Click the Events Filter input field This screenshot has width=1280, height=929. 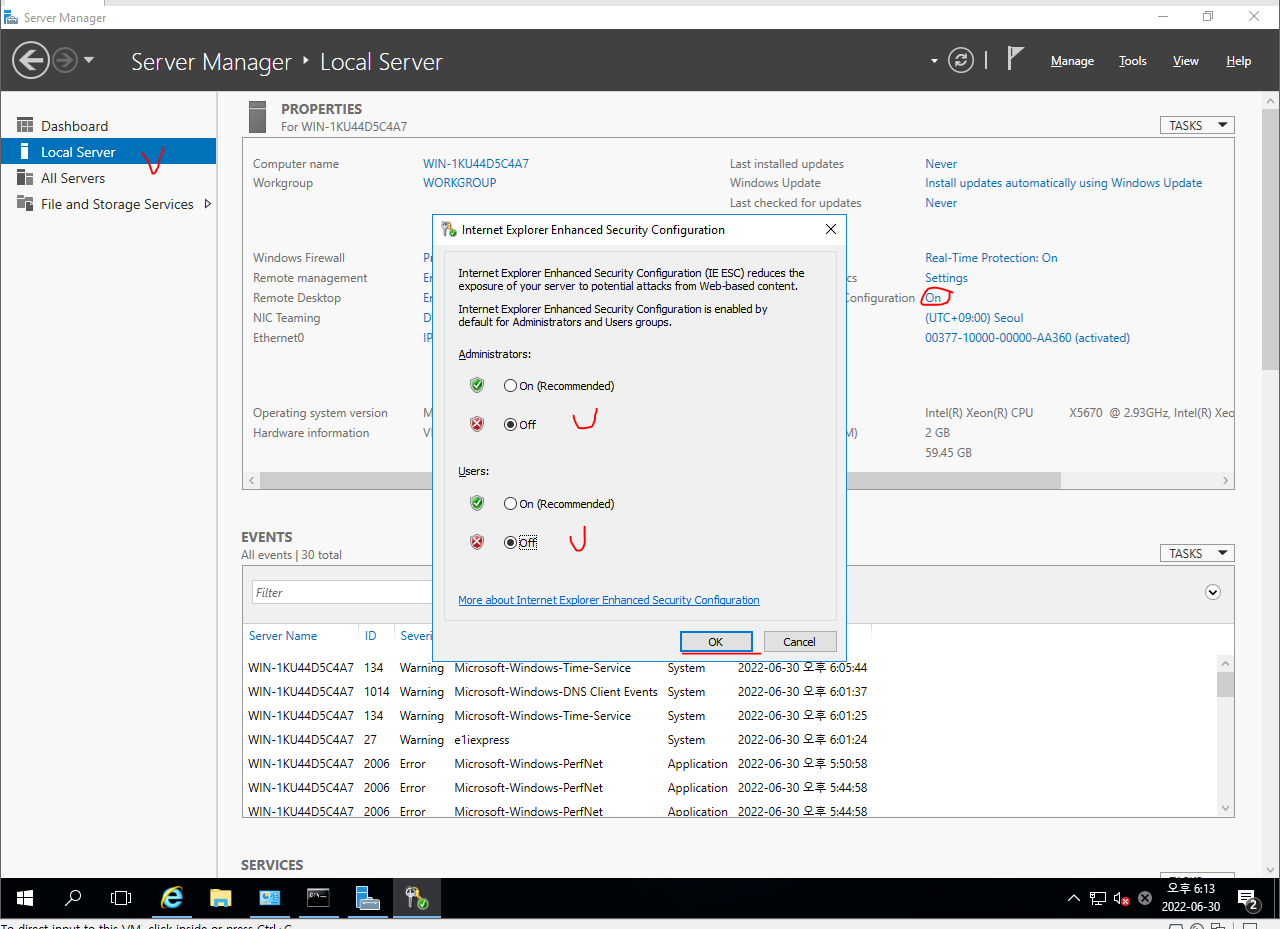tap(342, 592)
